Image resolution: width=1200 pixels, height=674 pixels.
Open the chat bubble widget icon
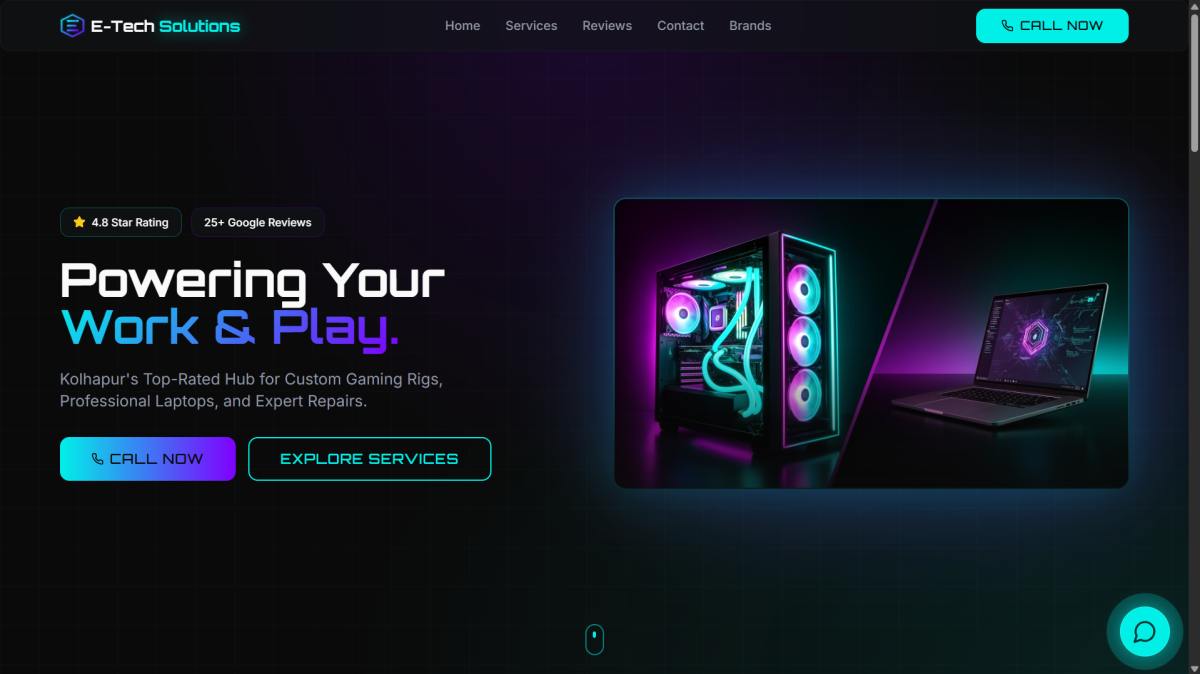pyautogui.click(x=1145, y=632)
